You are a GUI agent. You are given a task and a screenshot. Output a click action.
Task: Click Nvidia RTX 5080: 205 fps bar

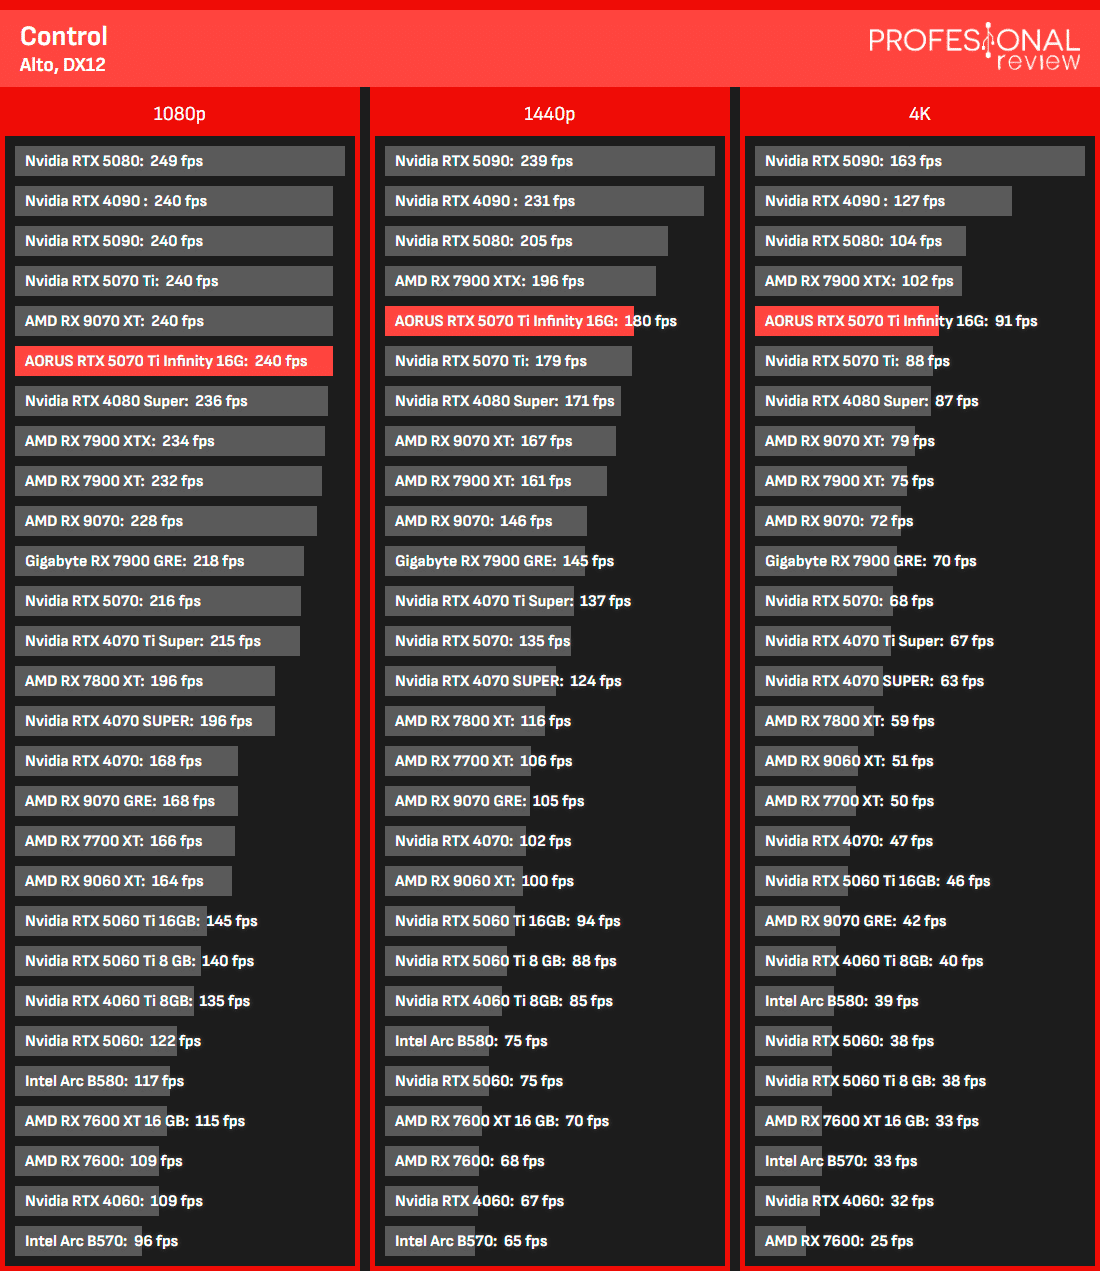(526, 241)
